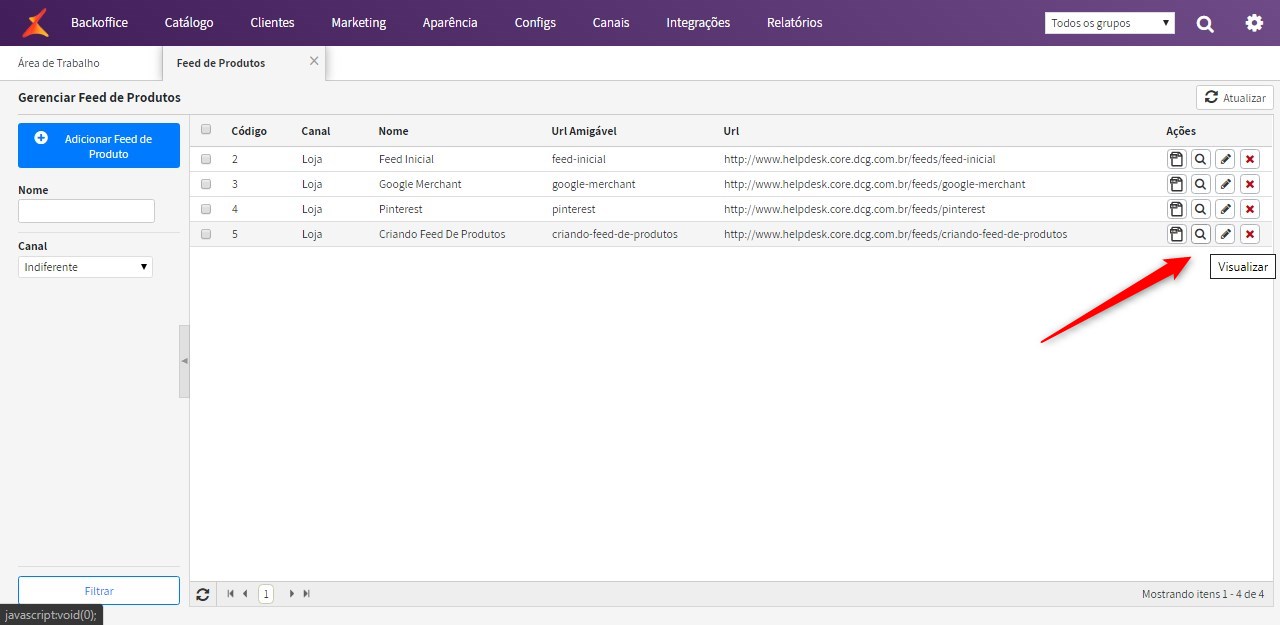Click the Mostrando itens 1 - 4 de 4 text
1280x625 pixels.
pos(1202,594)
